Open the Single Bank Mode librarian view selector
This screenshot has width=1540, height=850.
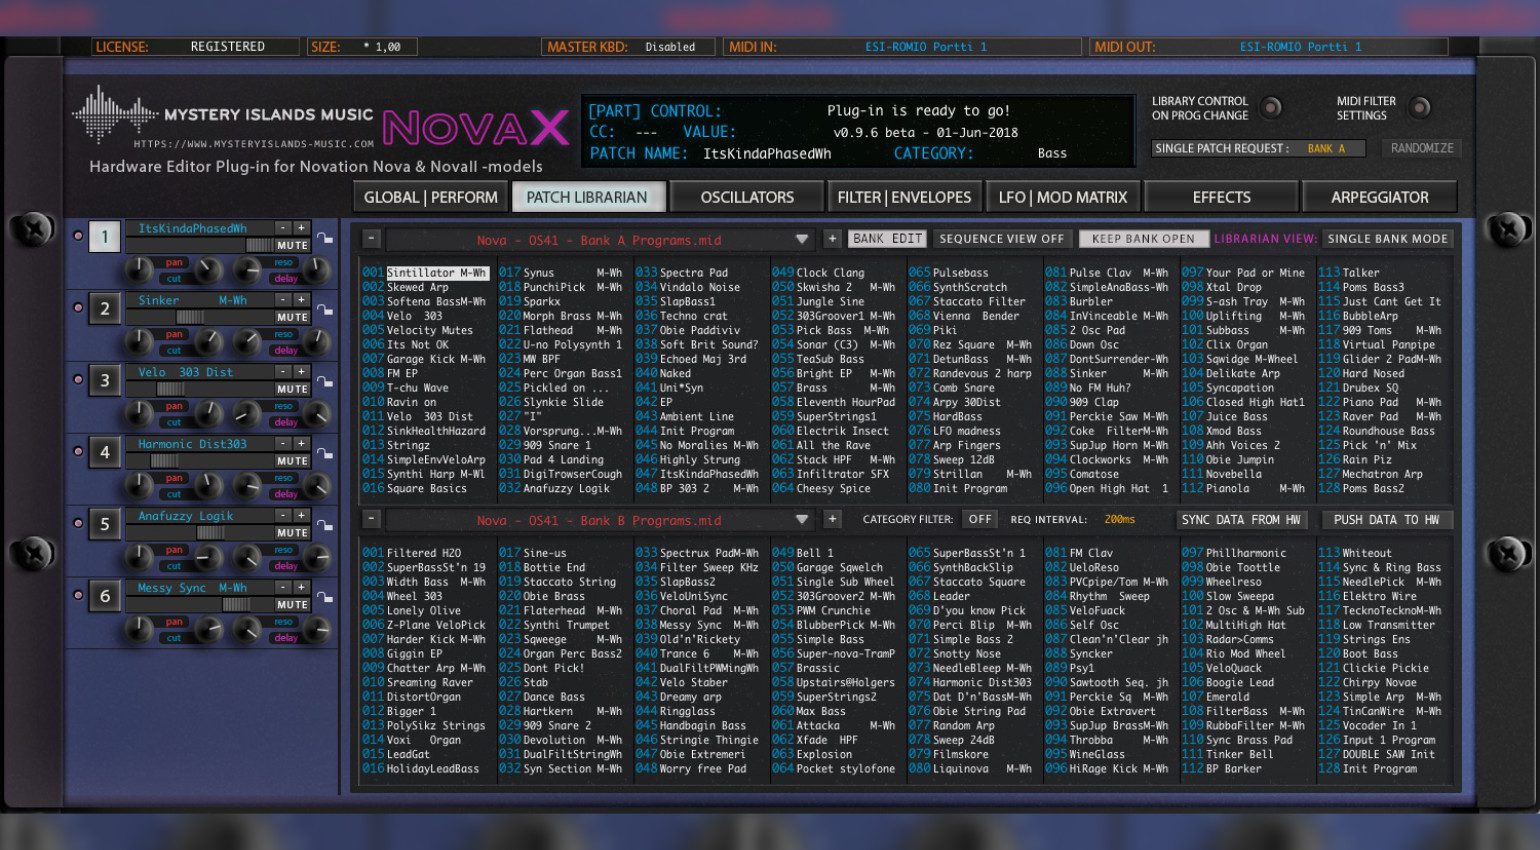point(1387,239)
